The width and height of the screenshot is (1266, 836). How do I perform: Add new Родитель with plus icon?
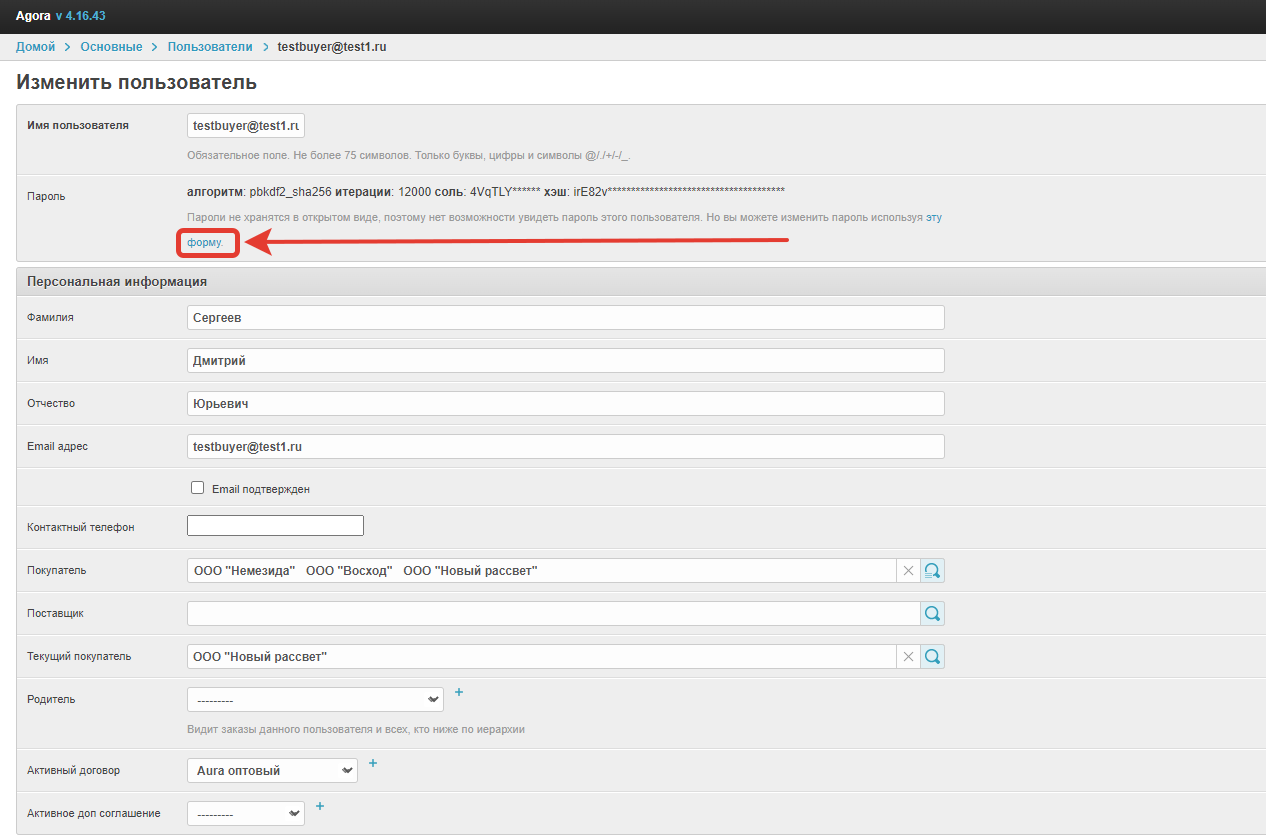(459, 692)
